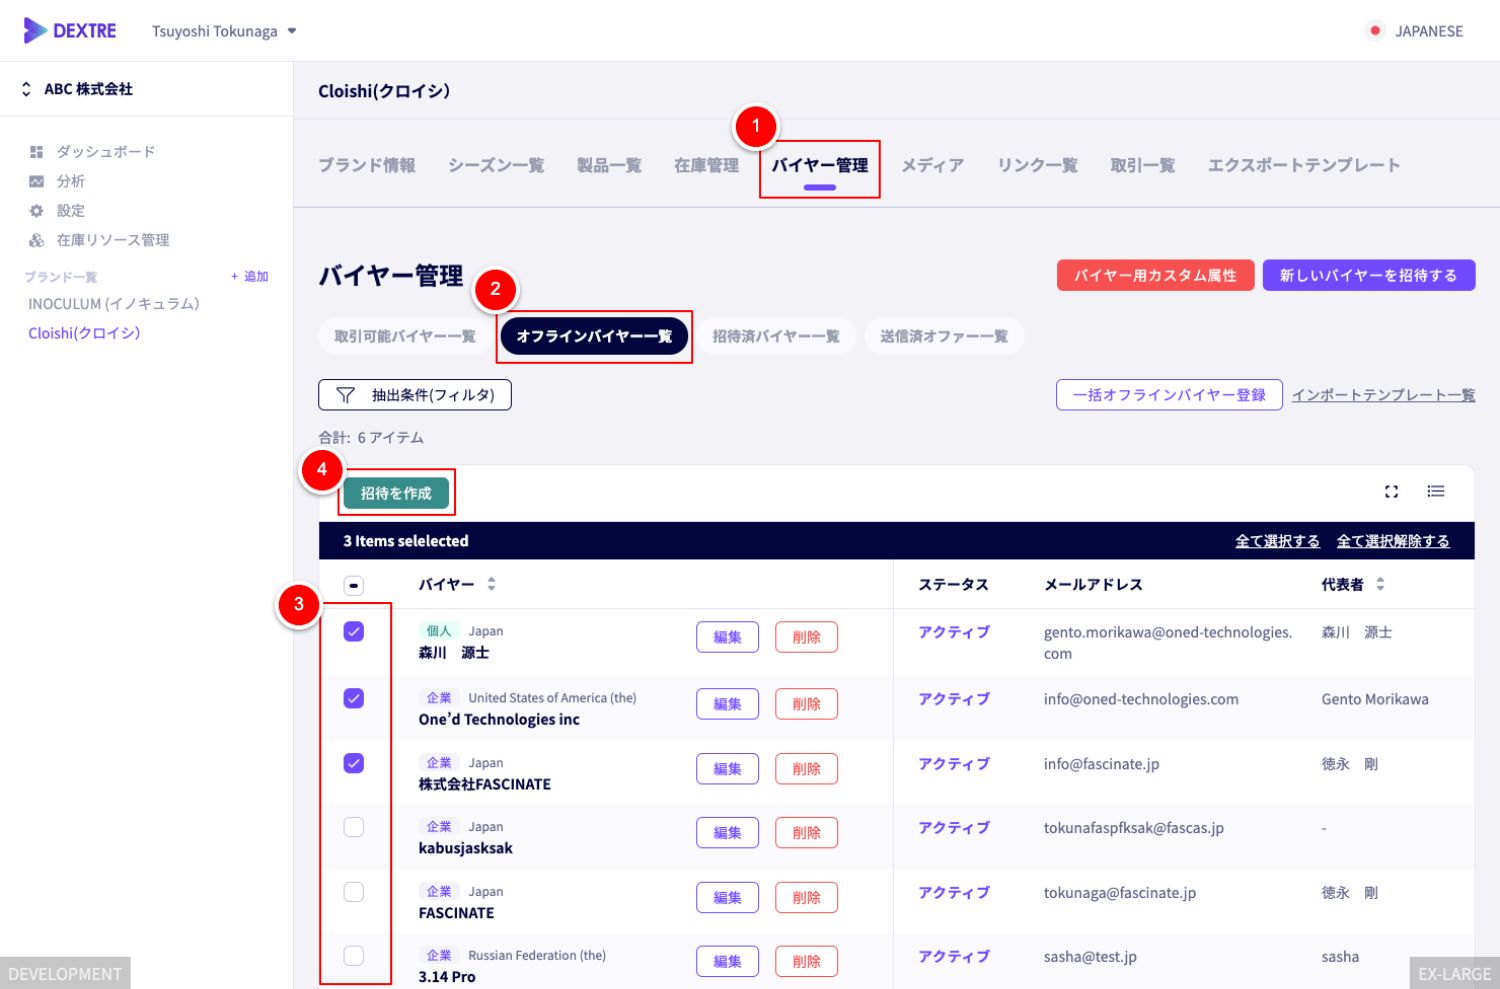
Task: Click the red Japanese language flag dot
Action: 1375,31
